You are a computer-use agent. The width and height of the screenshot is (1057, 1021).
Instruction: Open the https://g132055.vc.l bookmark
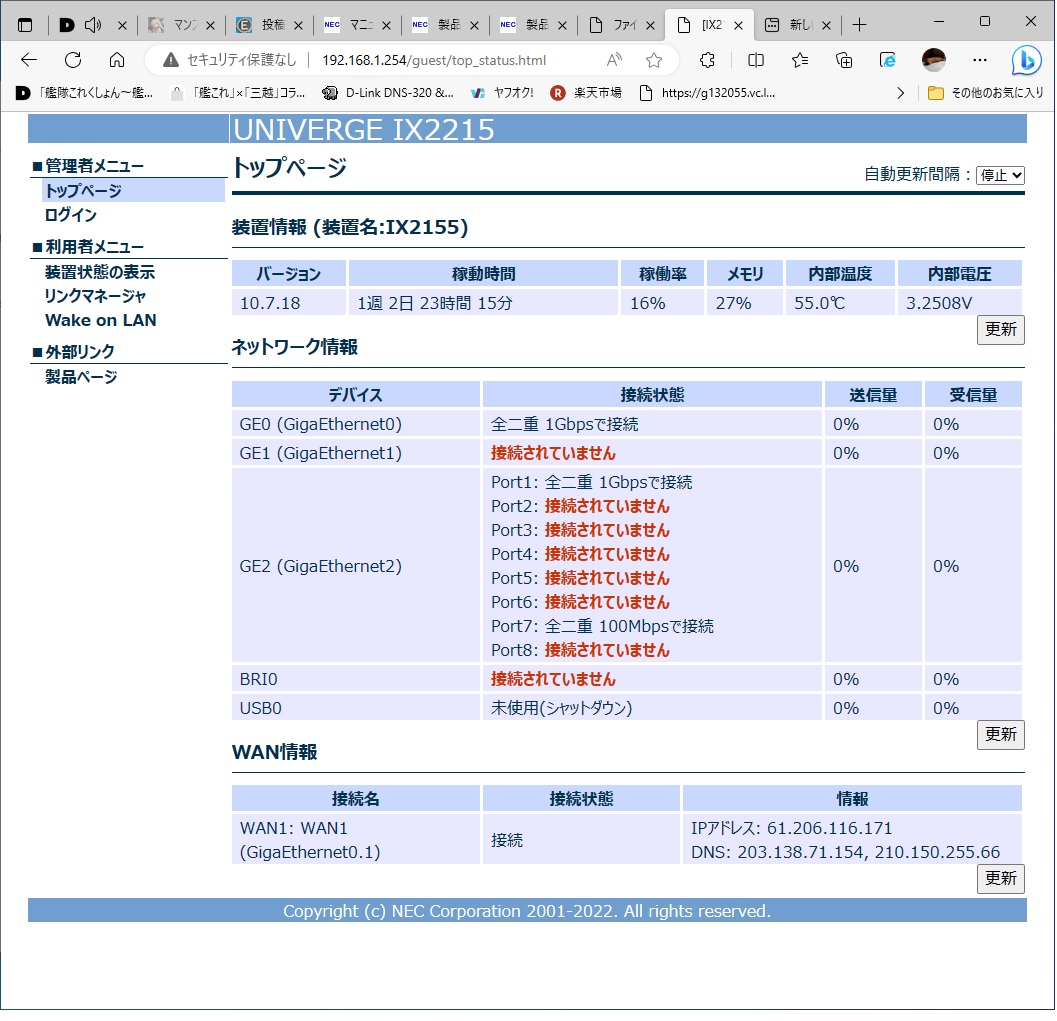(x=707, y=93)
